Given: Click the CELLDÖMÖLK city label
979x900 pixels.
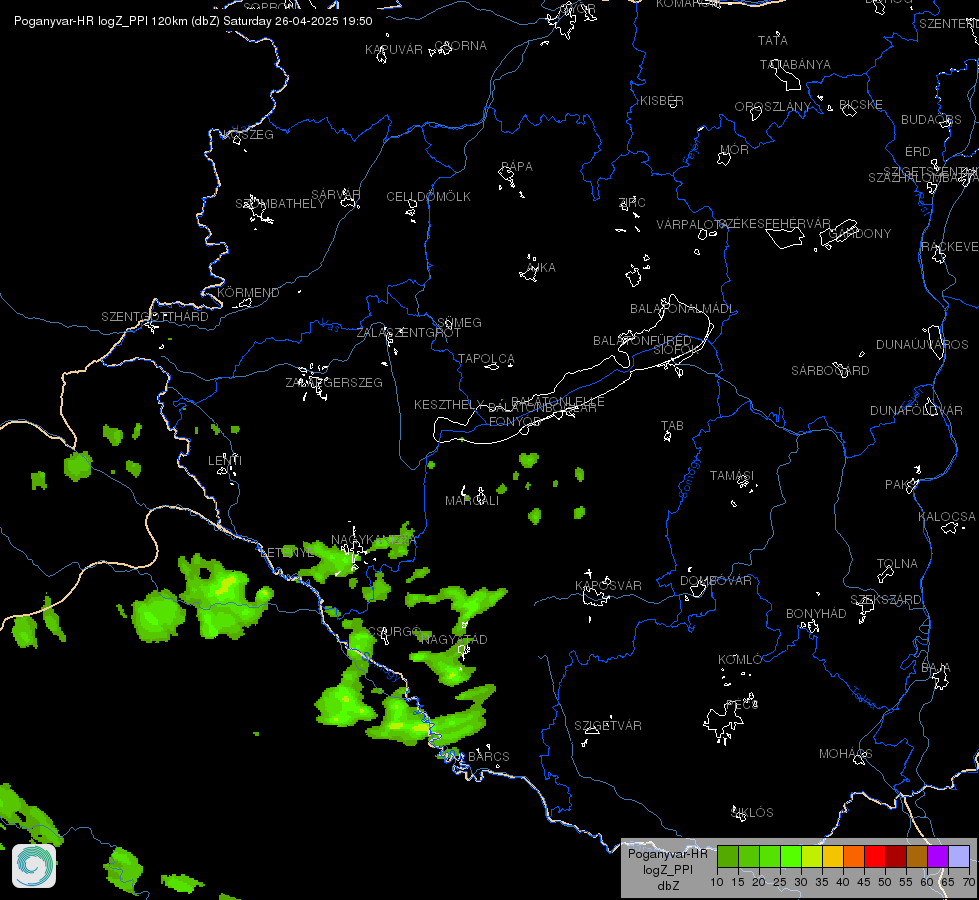Looking at the screenshot, I should tap(428, 197).
